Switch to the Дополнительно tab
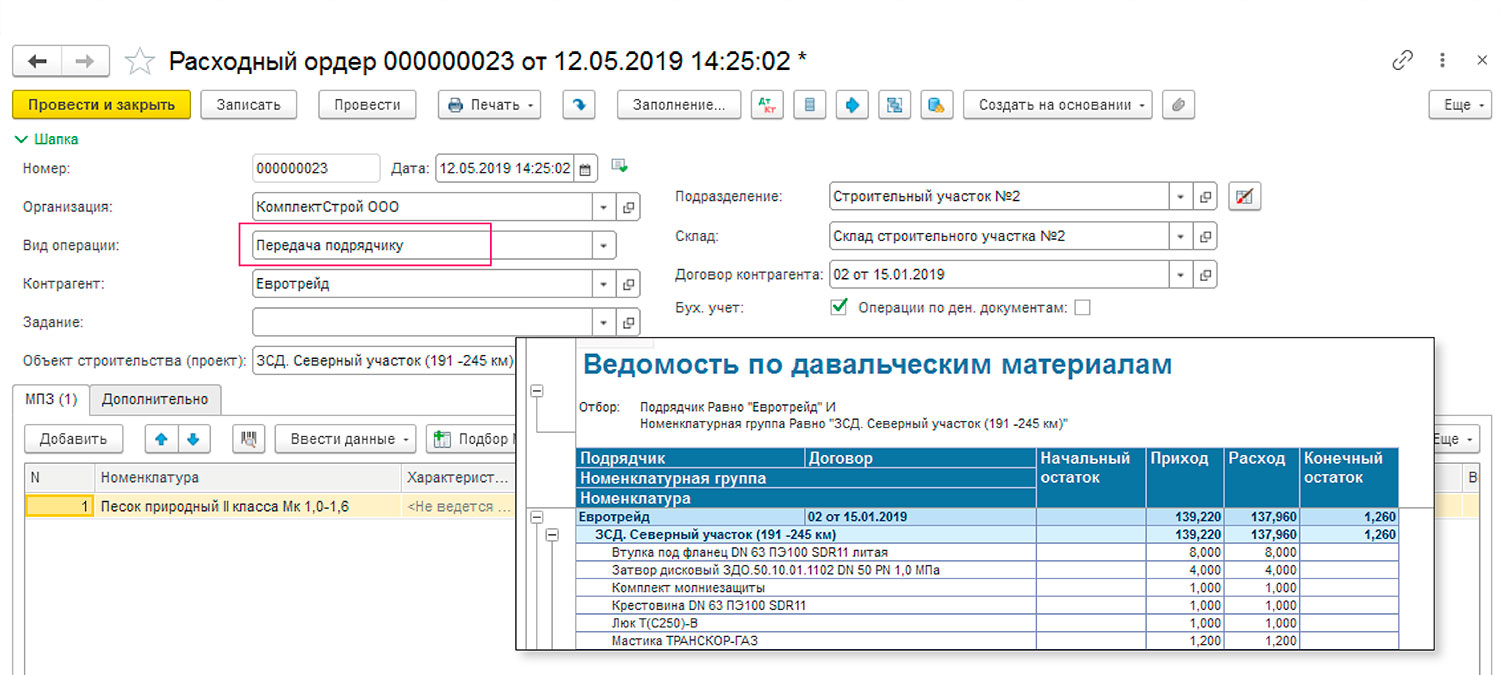Image resolution: width=1500 pixels, height=675 pixels. click(x=155, y=399)
